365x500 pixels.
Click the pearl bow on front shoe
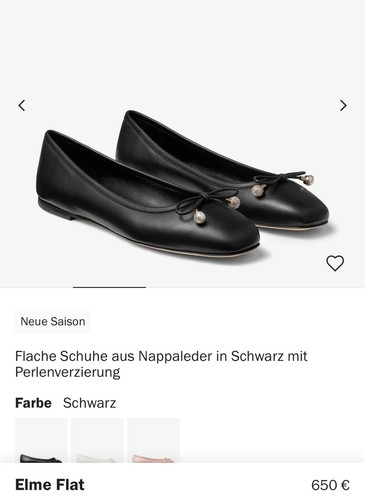(x=208, y=204)
